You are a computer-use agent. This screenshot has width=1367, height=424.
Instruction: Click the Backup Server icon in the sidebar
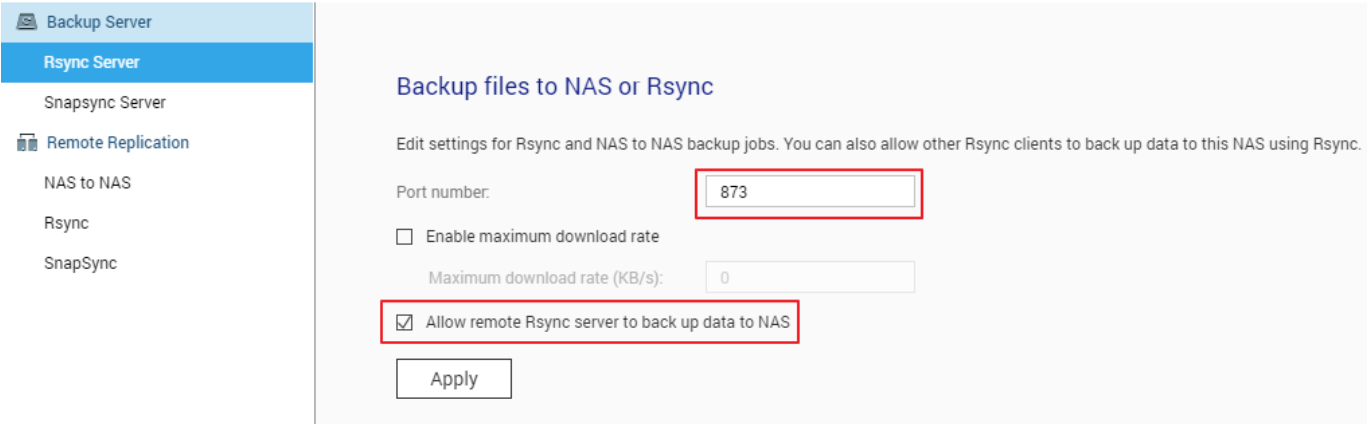tap(27, 21)
